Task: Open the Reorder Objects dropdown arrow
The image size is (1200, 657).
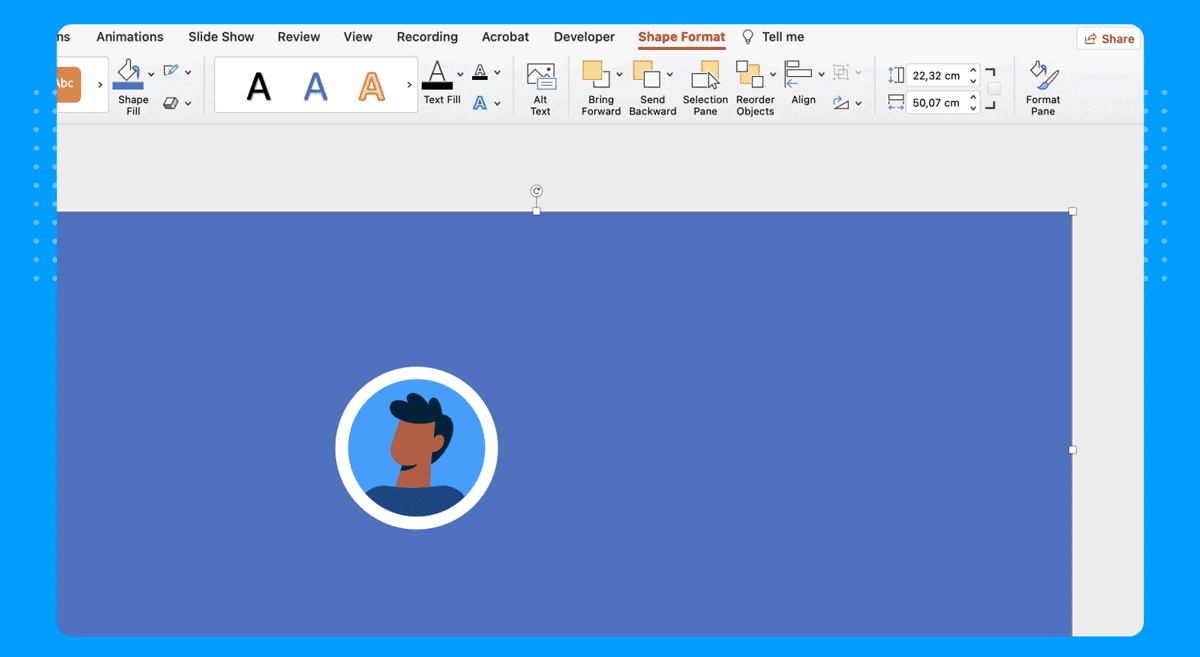Action: pos(772,75)
